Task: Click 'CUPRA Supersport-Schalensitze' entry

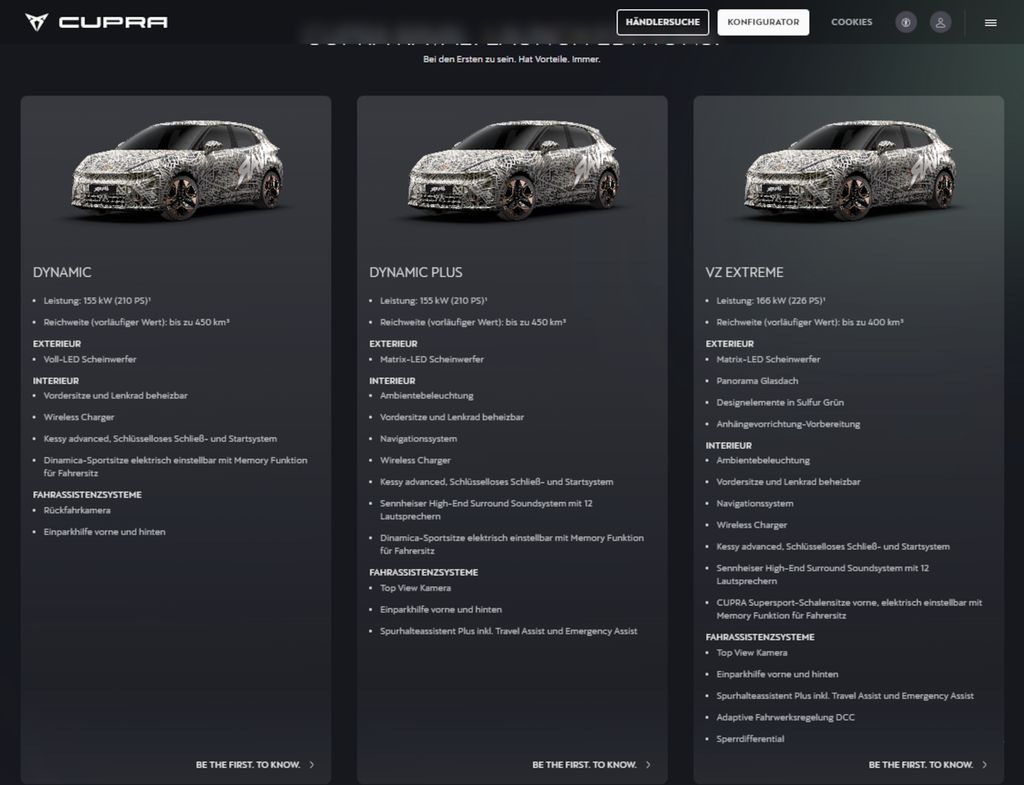Action: pyautogui.click(x=849, y=609)
